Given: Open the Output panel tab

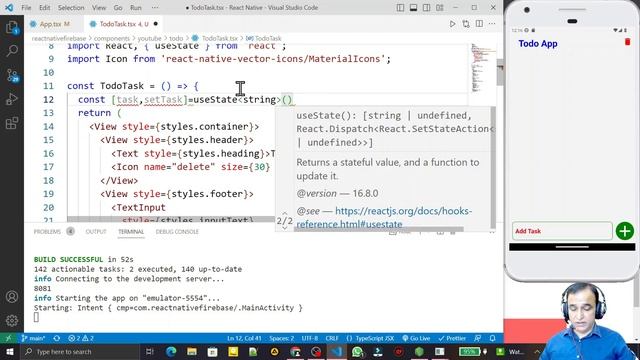Looking at the screenshot, I should [x=96, y=231].
